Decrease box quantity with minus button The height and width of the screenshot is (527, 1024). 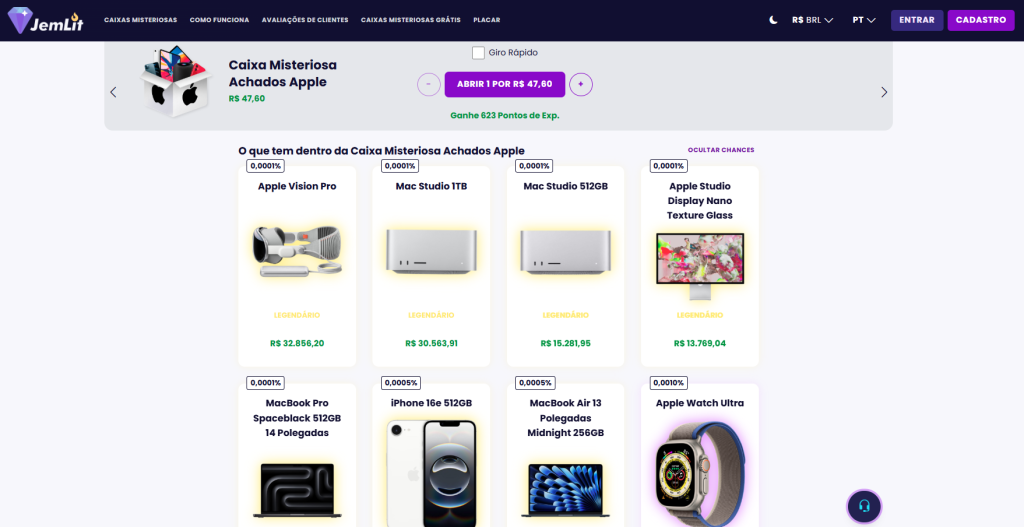coord(428,85)
